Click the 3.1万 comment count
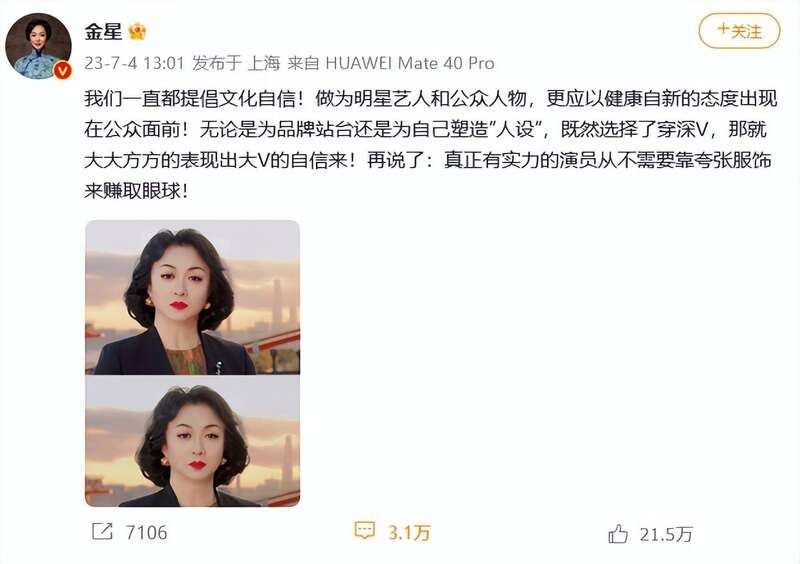The image size is (800, 564). (409, 532)
